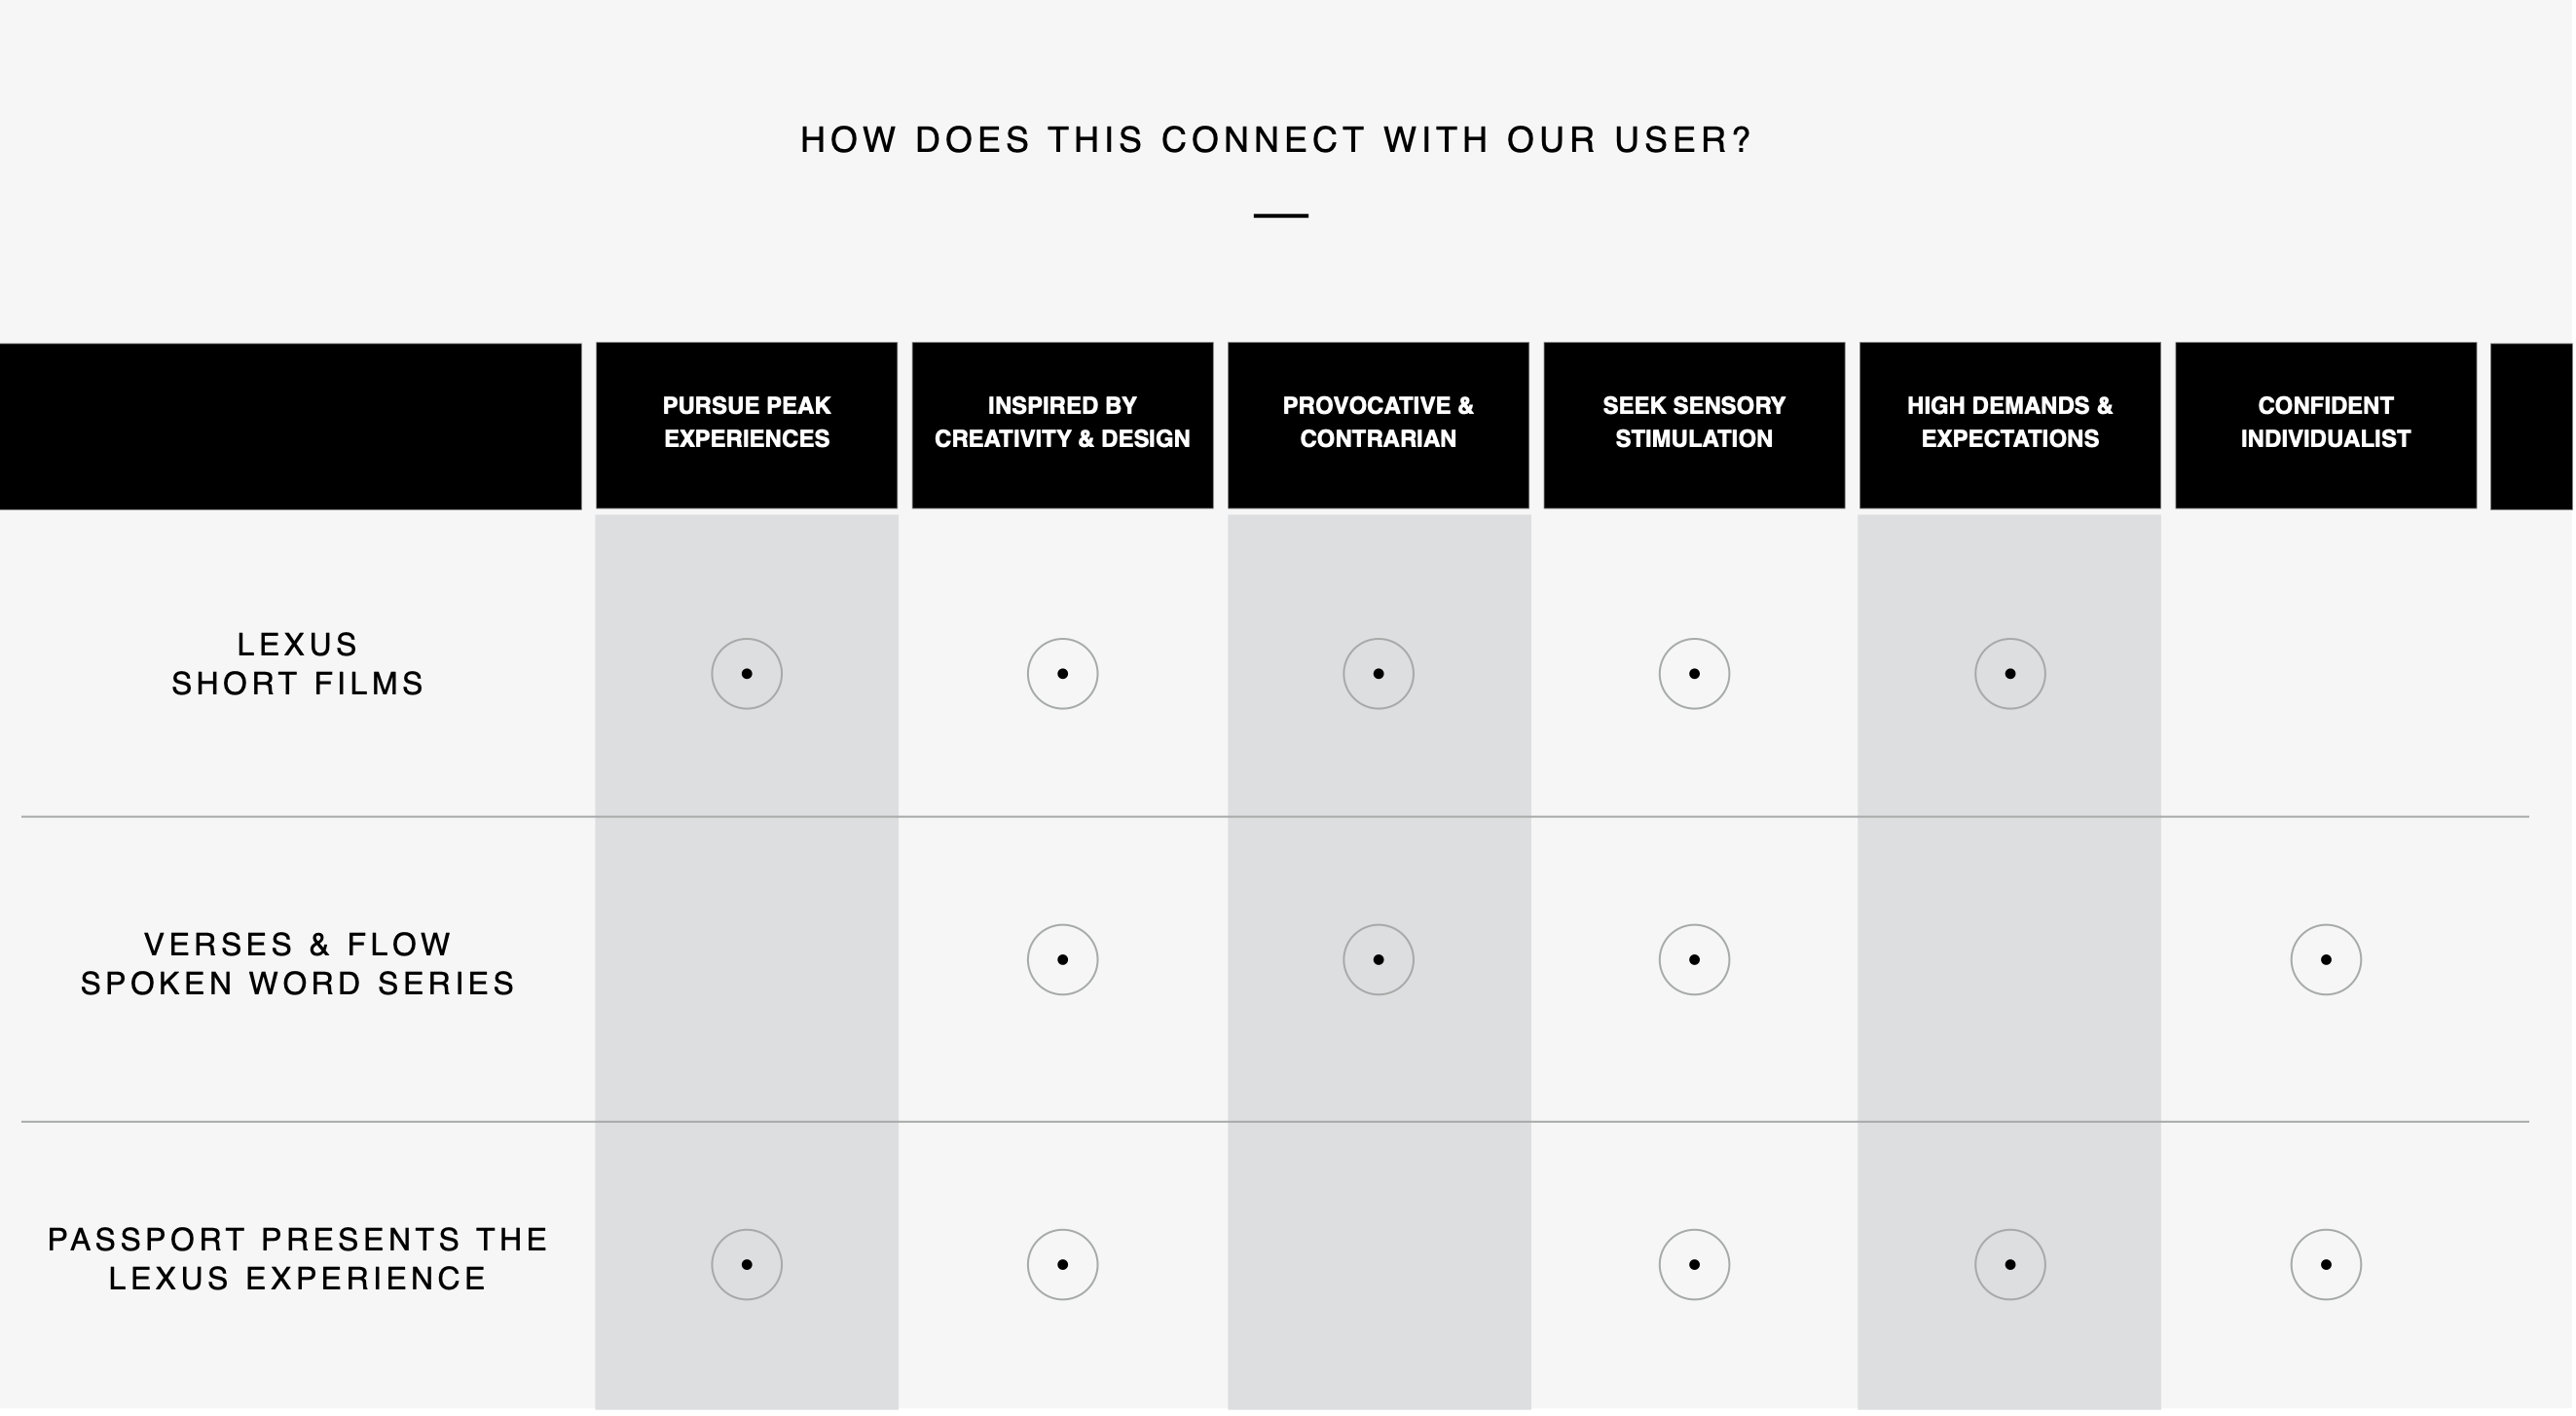Select Lexus Short Films Inspired by Creativity marker
2576x1416 pixels.
(x=1063, y=675)
